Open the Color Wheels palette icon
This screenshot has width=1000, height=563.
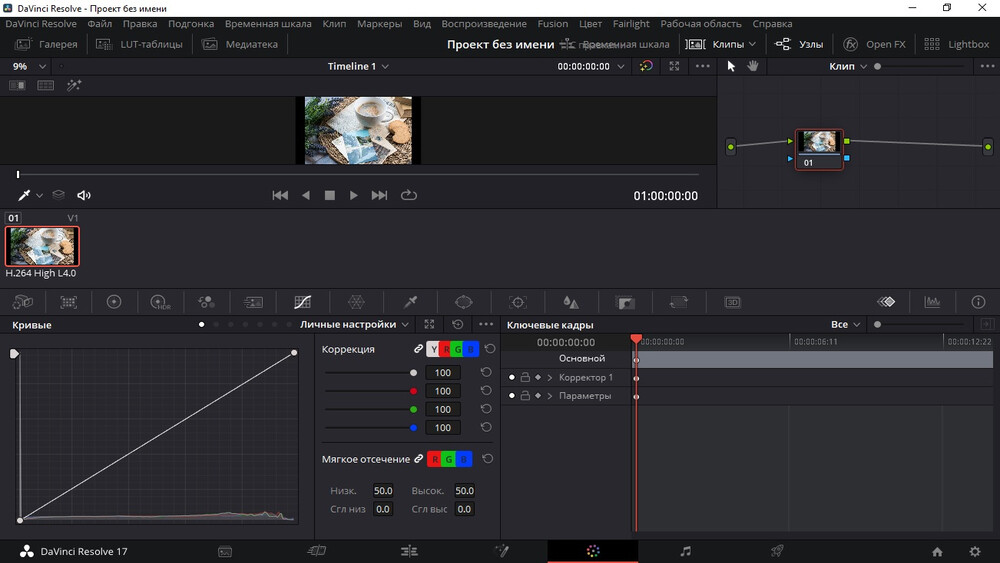tap(114, 302)
